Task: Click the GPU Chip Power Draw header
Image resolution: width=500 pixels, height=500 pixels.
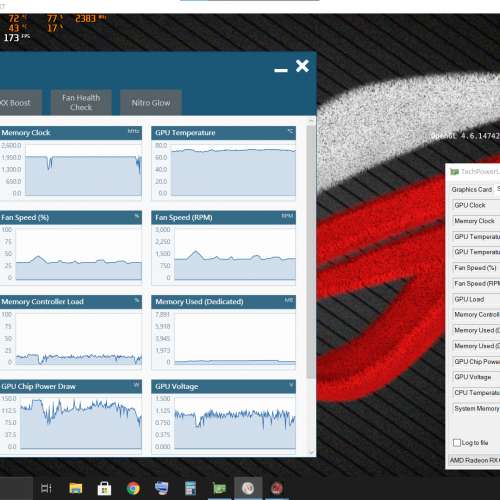Action: (x=71, y=386)
